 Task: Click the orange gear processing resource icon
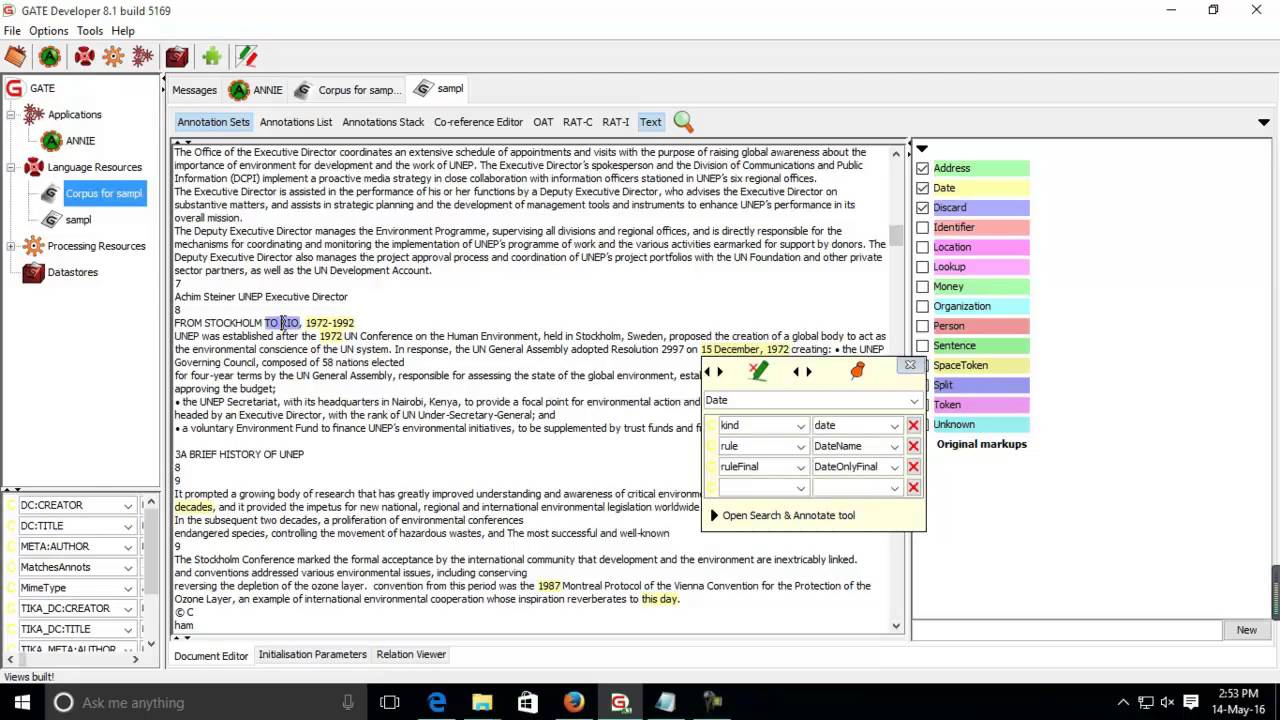coord(113,56)
